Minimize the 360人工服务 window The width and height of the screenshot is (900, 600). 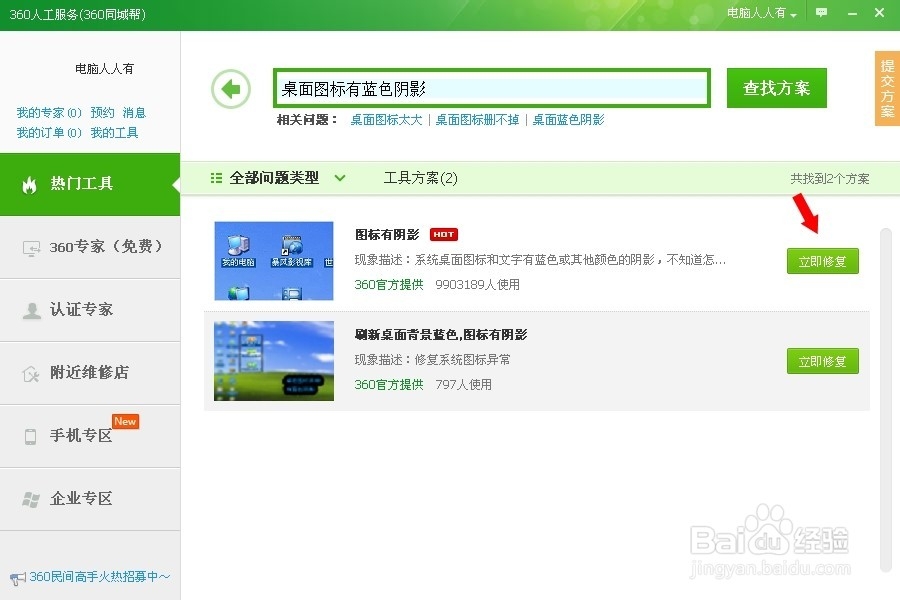[852, 13]
